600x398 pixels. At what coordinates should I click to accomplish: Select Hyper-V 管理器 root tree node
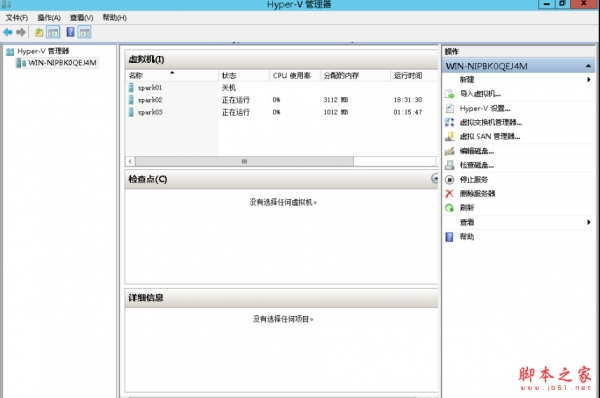pos(43,51)
